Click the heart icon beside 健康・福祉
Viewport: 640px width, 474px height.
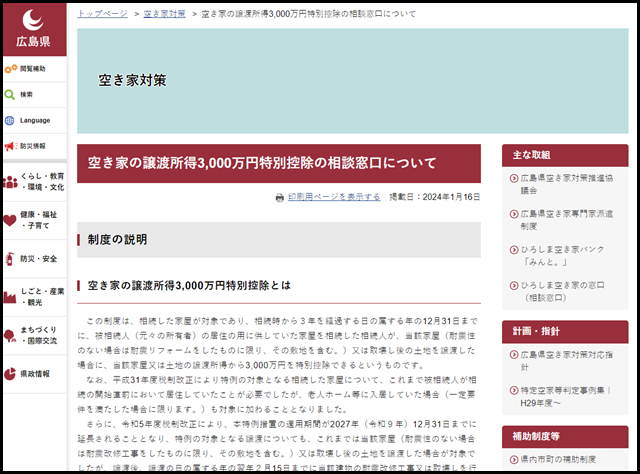tap(10, 220)
